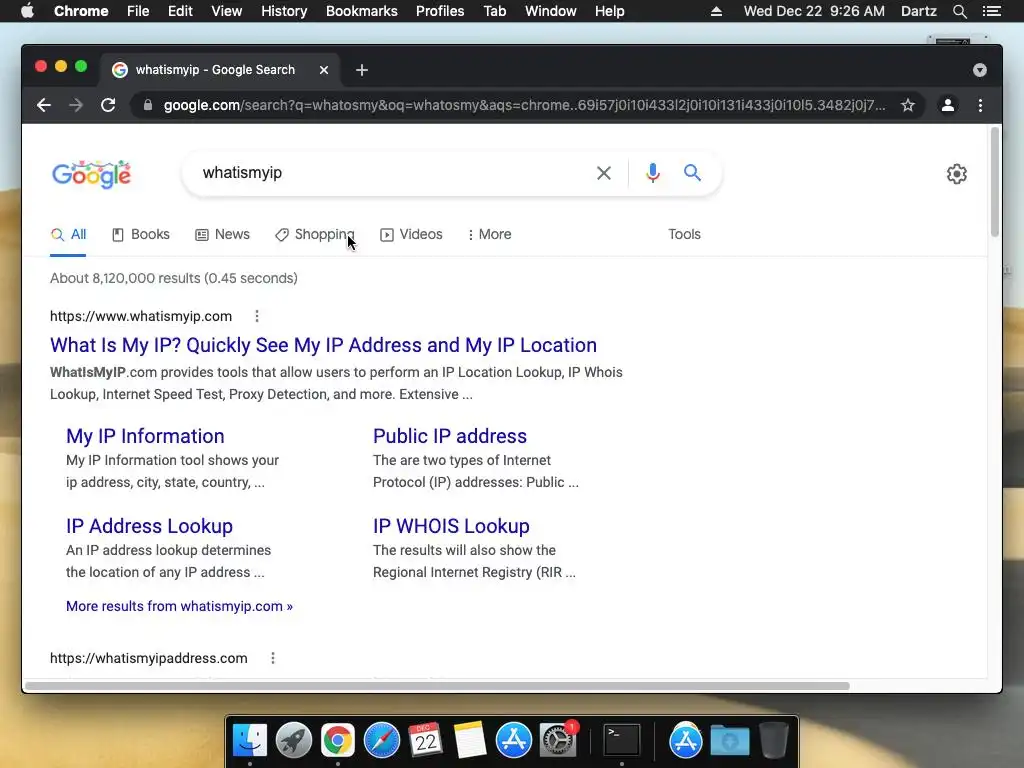
Task: Open the Help menu
Action: click(609, 11)
